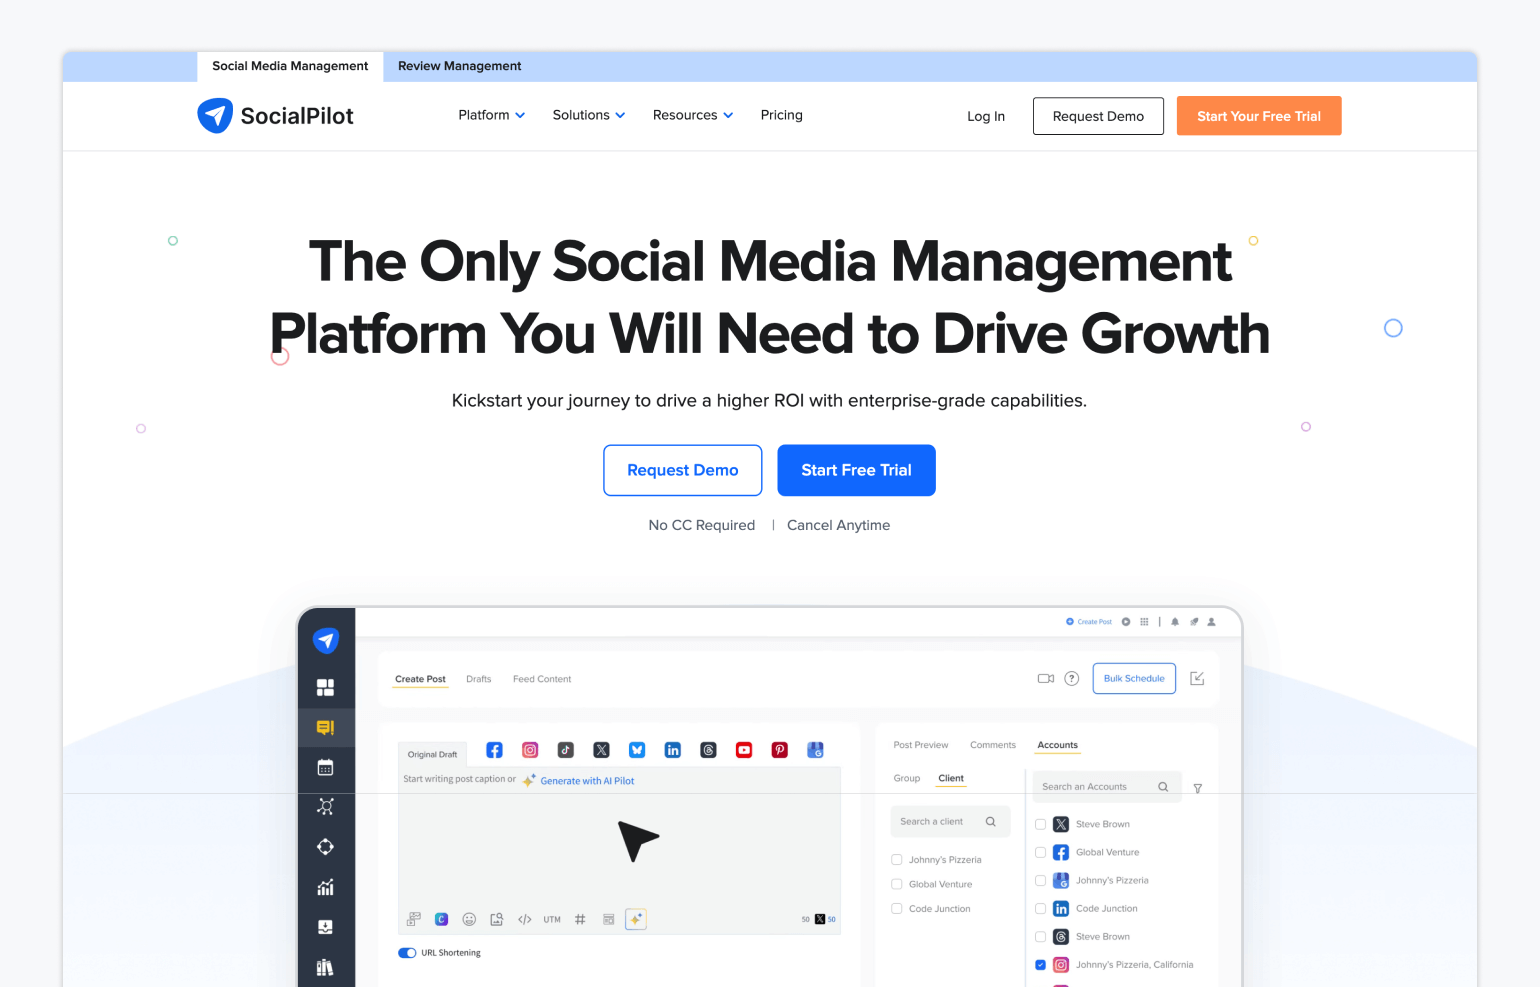Click the collapse arrow icon beside Bulk Schedule
1540x987 pixels.
(1197, 678)
